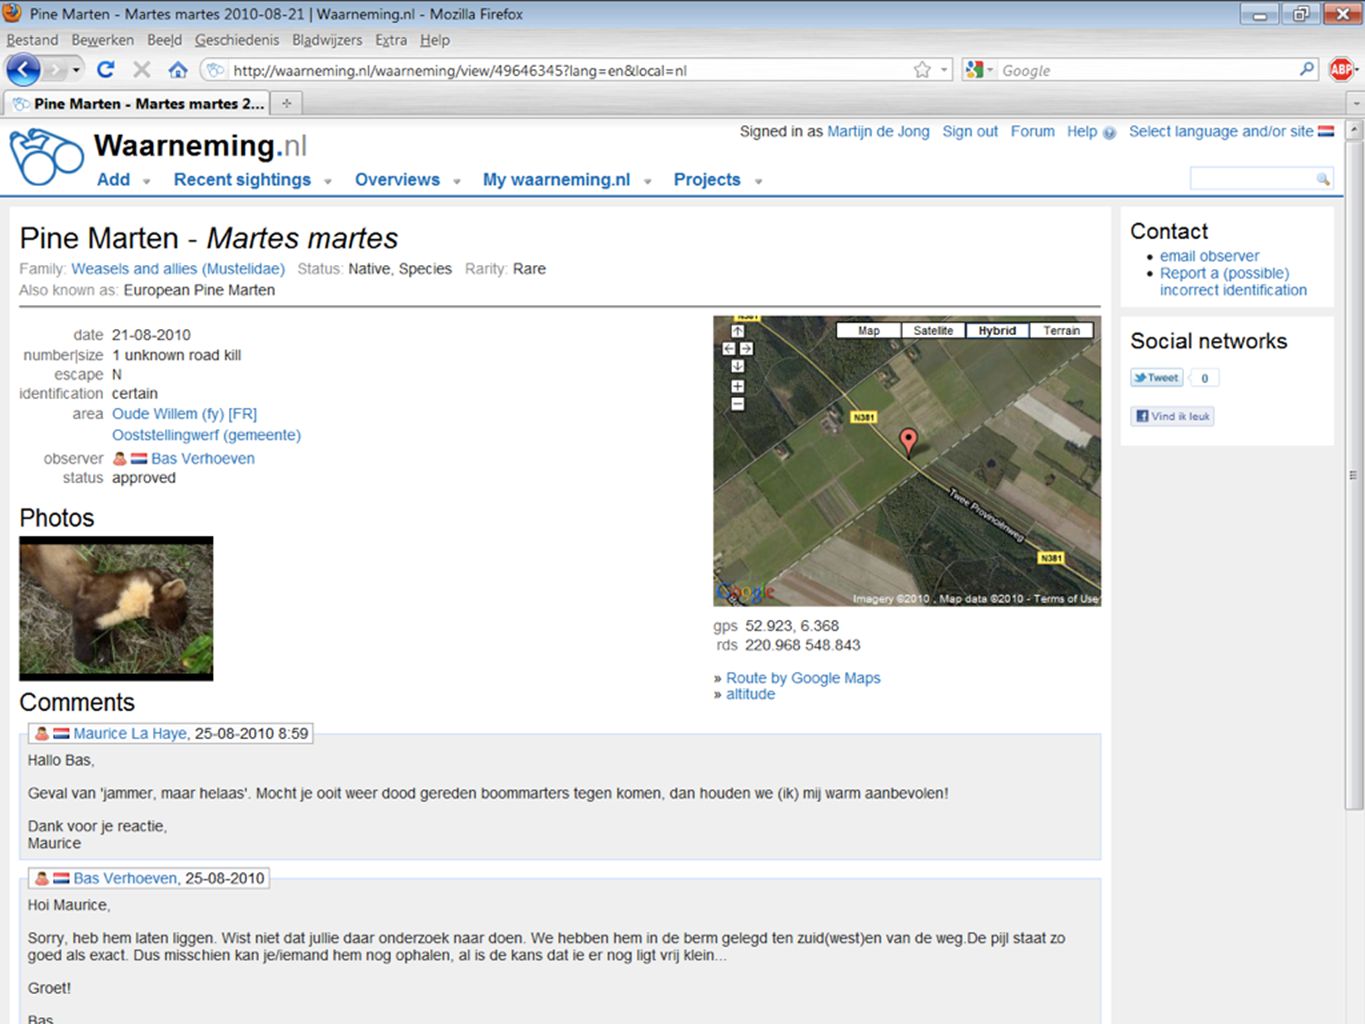Click Martijn de Jong profile link

[x=878, y=131]
